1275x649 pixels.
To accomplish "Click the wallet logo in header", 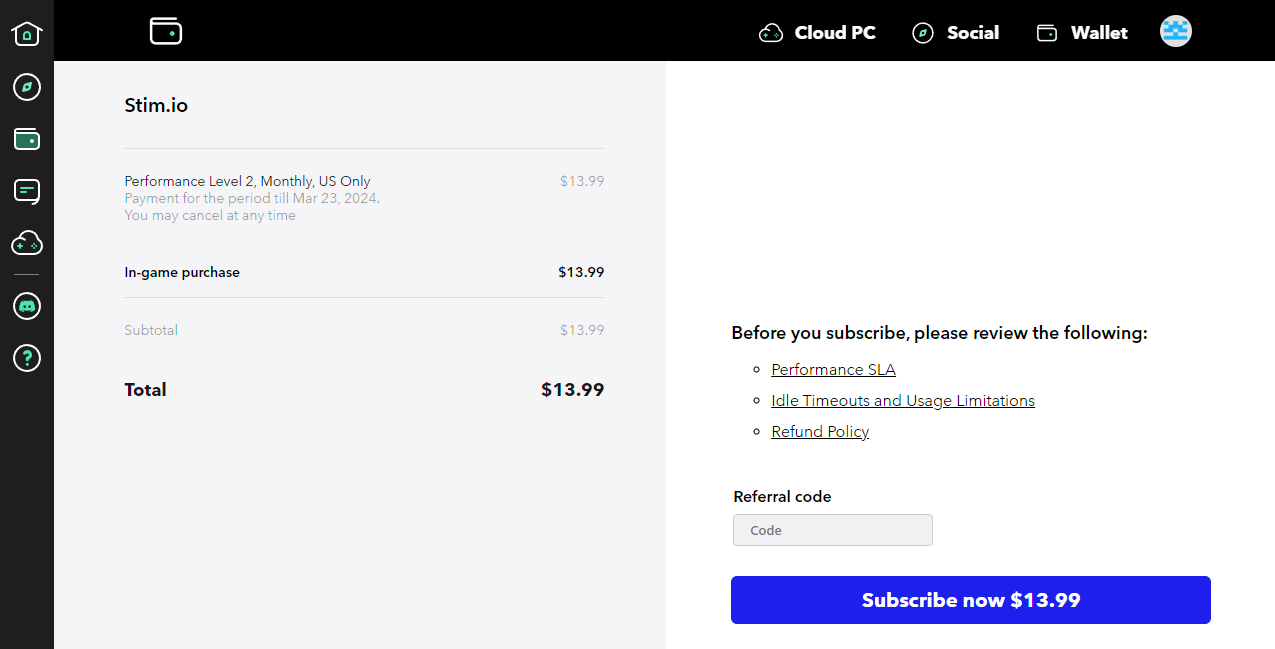I will [x=166, y=31].
